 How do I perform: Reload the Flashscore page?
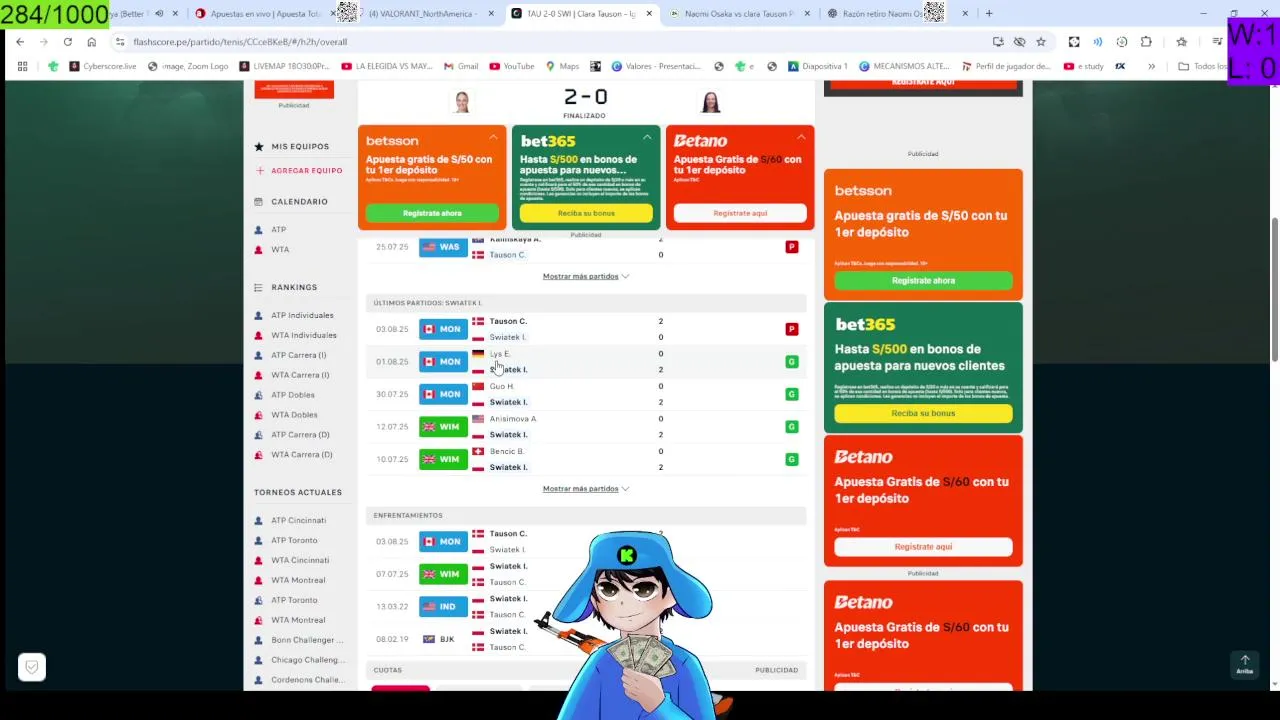click(x=67, y=42)
